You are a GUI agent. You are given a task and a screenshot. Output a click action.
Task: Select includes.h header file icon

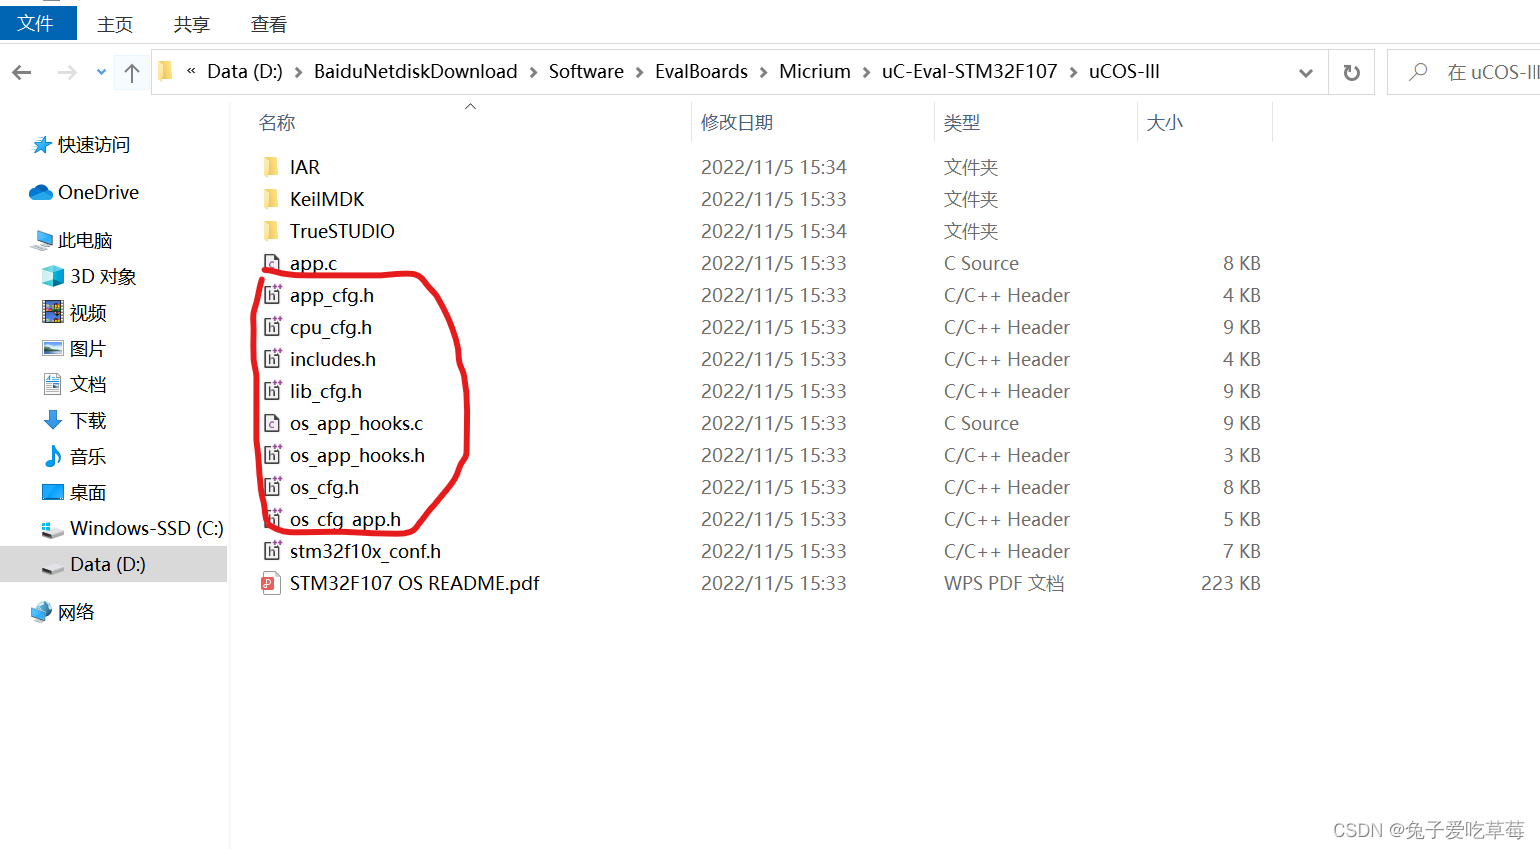point(272,359)
